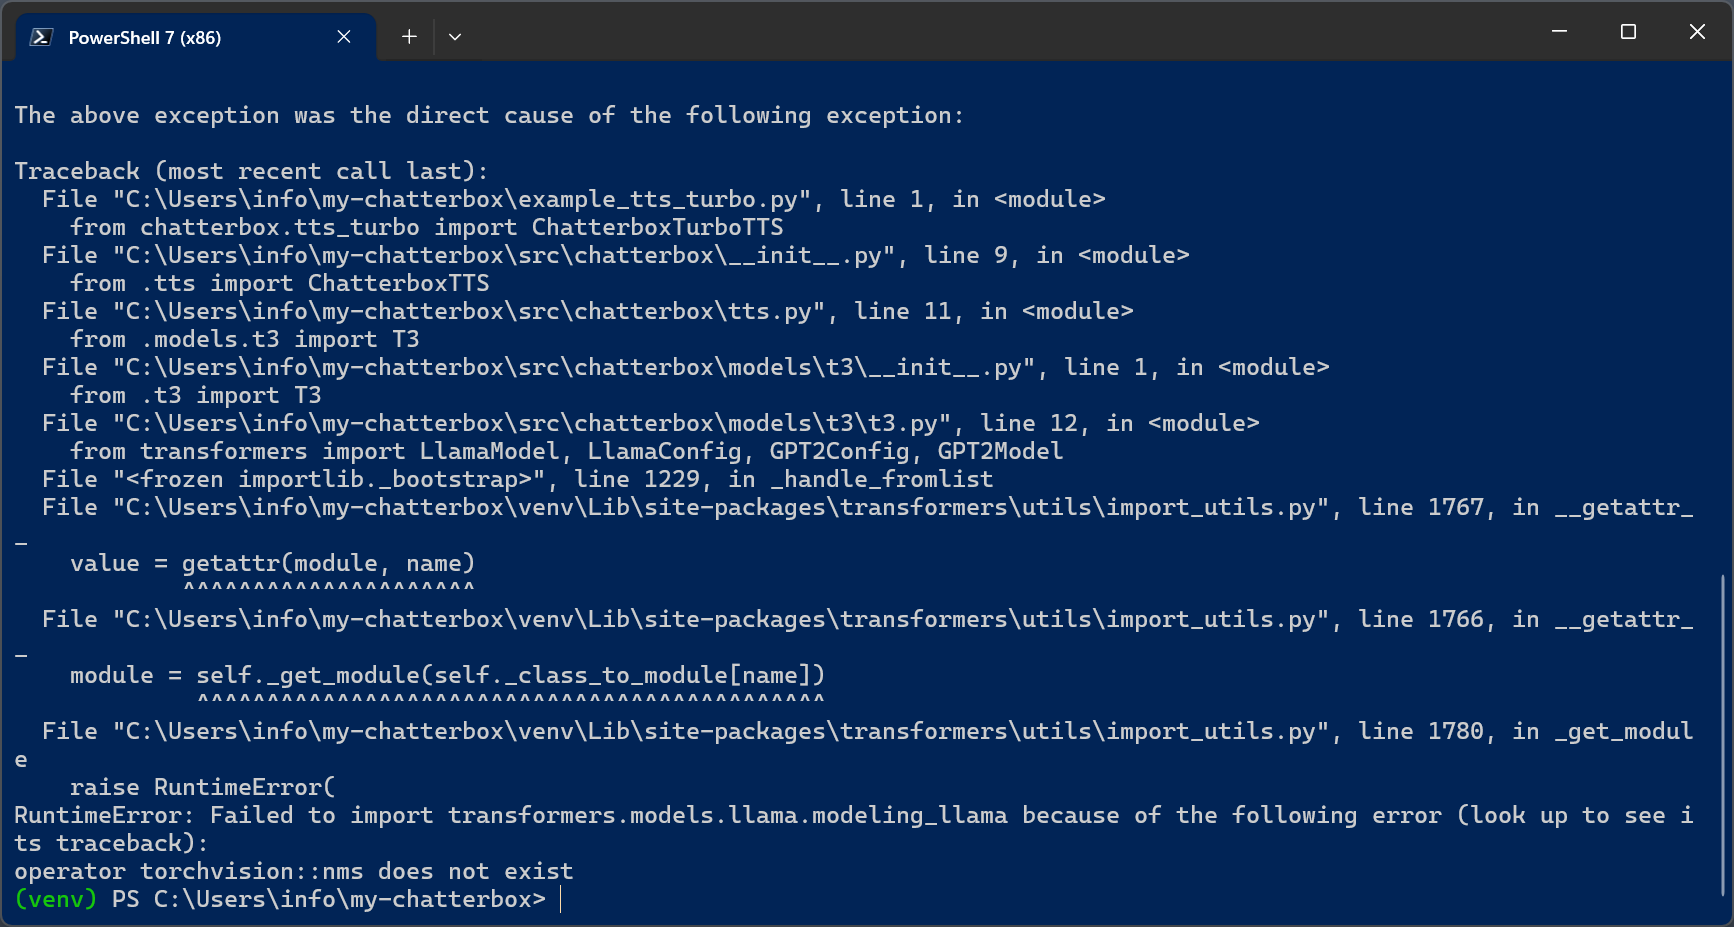Click the "torchvision::nms does not exist" error line
Viewport: 1734px width, 927px height.
tap(293, 871)
